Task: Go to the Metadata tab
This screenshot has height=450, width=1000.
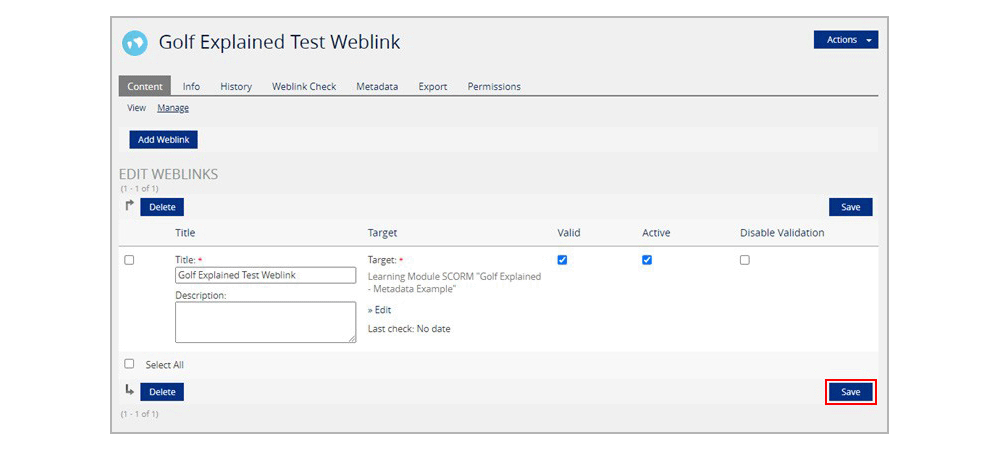Action: (377, 86)
